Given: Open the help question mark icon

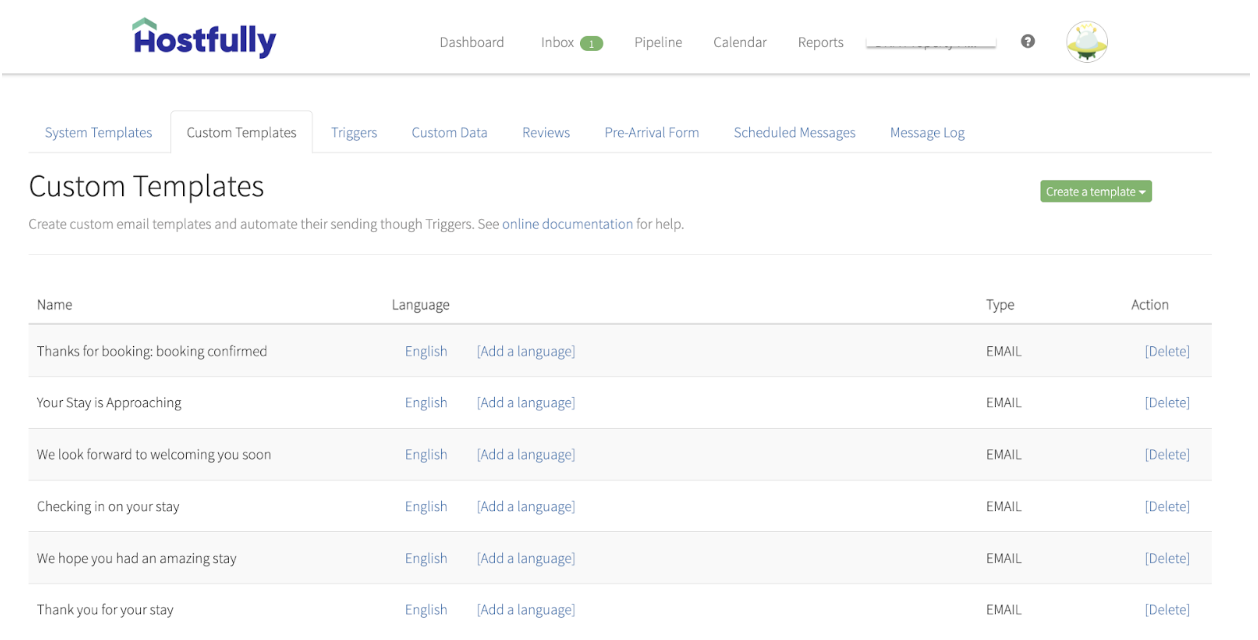Looking at the screenshot, I should tap(1027, 41).
